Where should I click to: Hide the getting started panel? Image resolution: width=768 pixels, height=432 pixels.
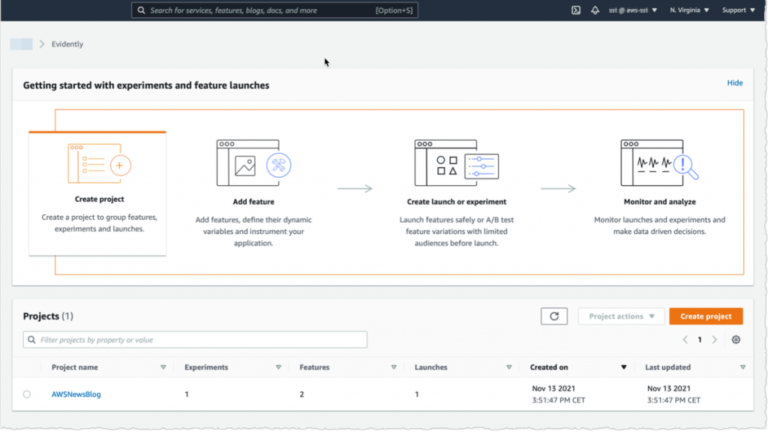coord(735,83)
